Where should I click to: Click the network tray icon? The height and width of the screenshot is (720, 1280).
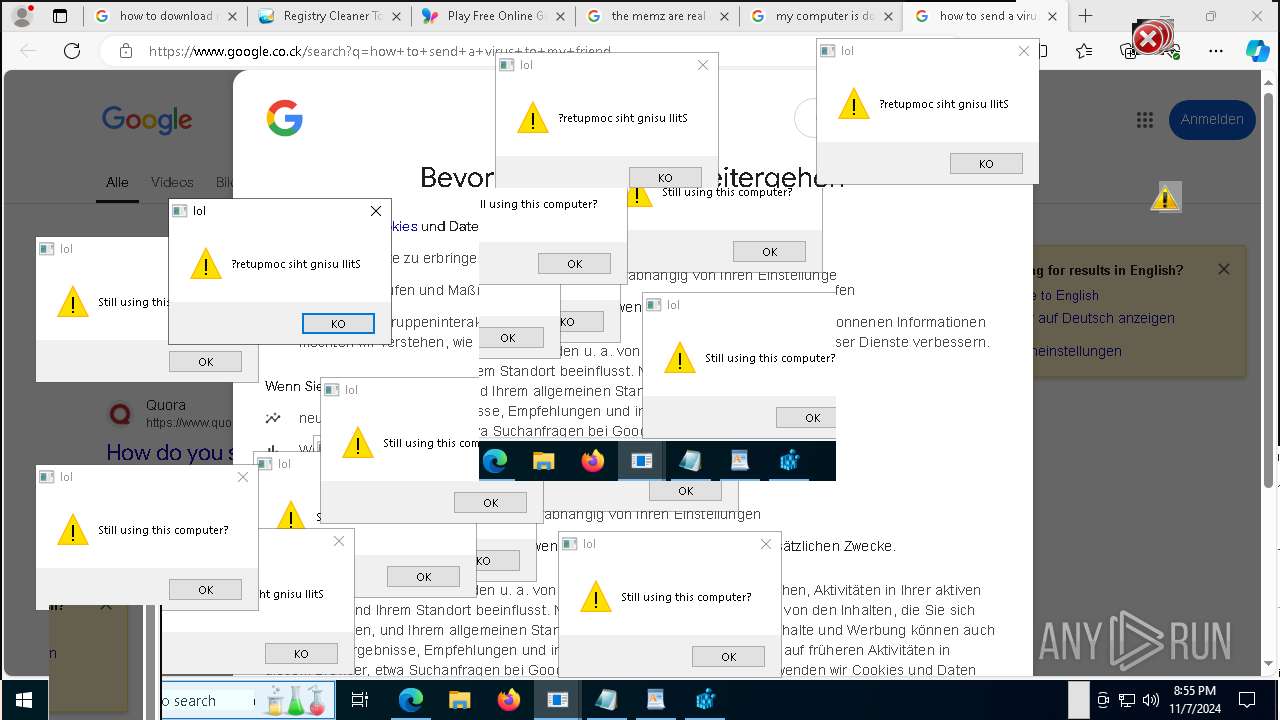tap(1127, 700)
